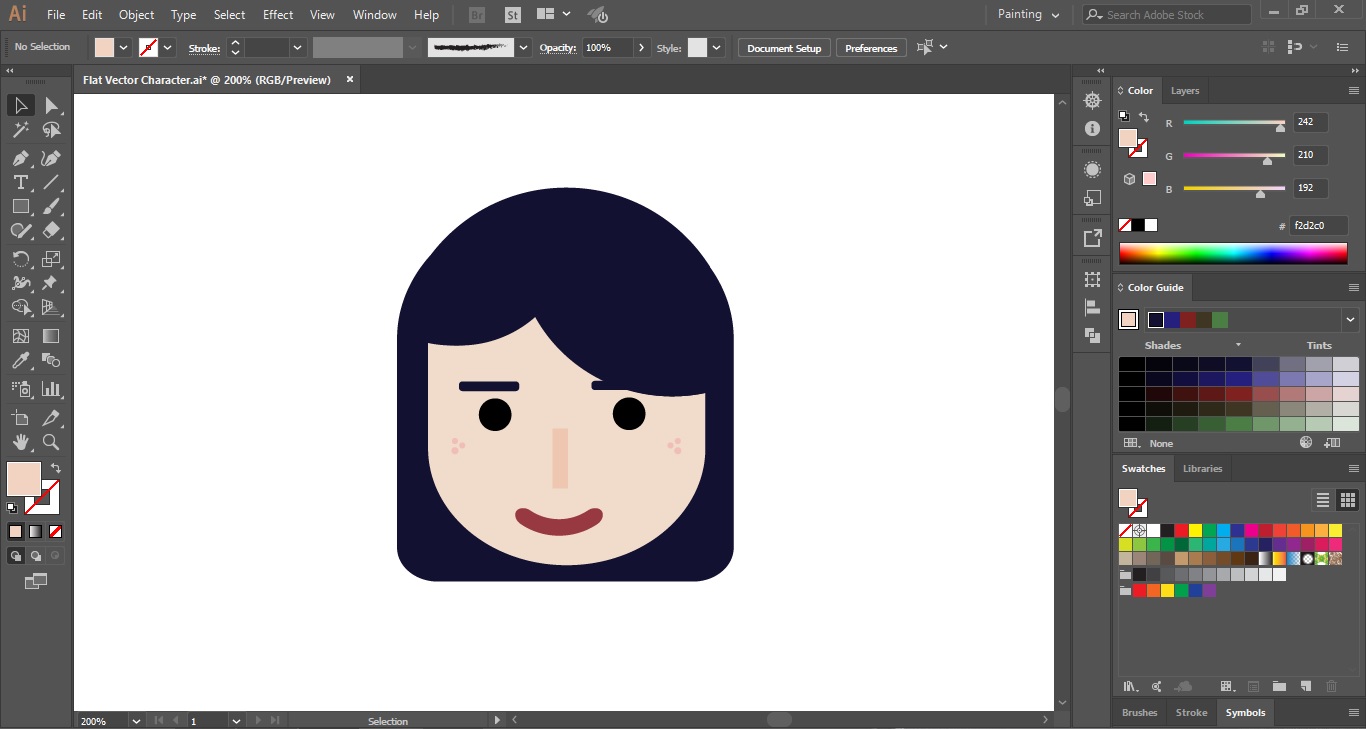
Task: Select the Magic Wand tool
Action: coord(21,130)
